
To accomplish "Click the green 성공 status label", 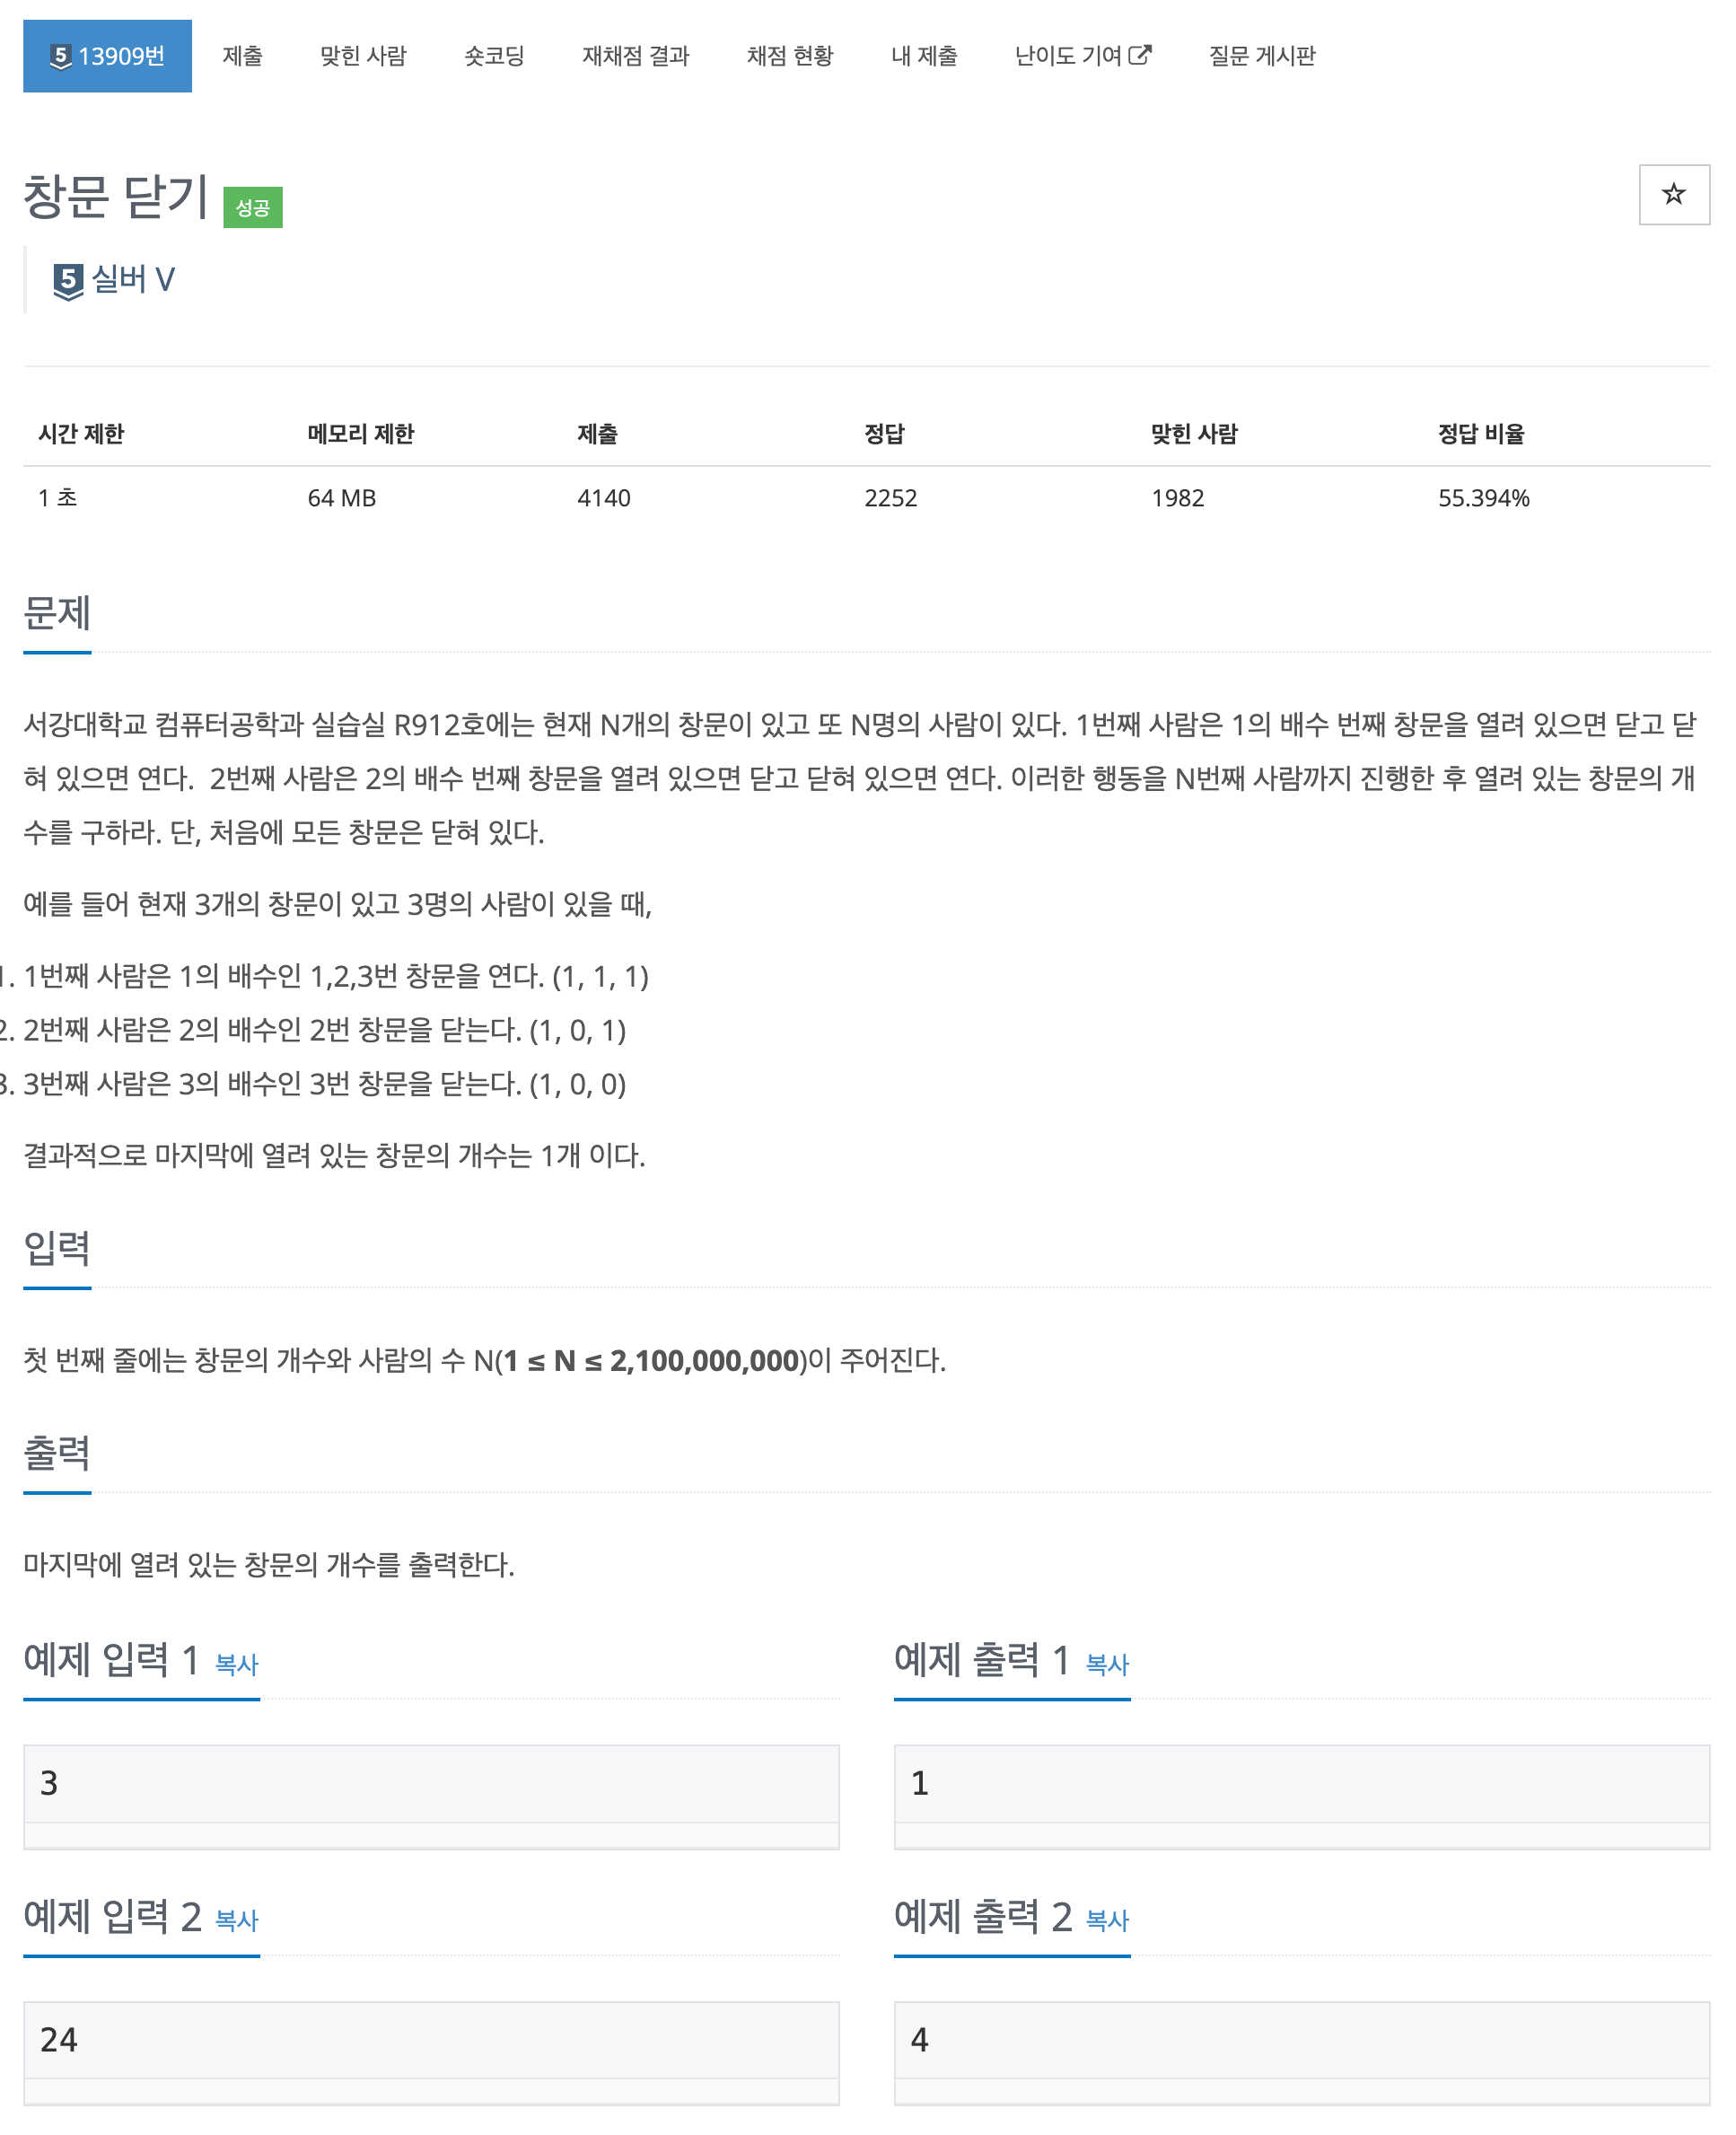I will (x=252, y=207).
